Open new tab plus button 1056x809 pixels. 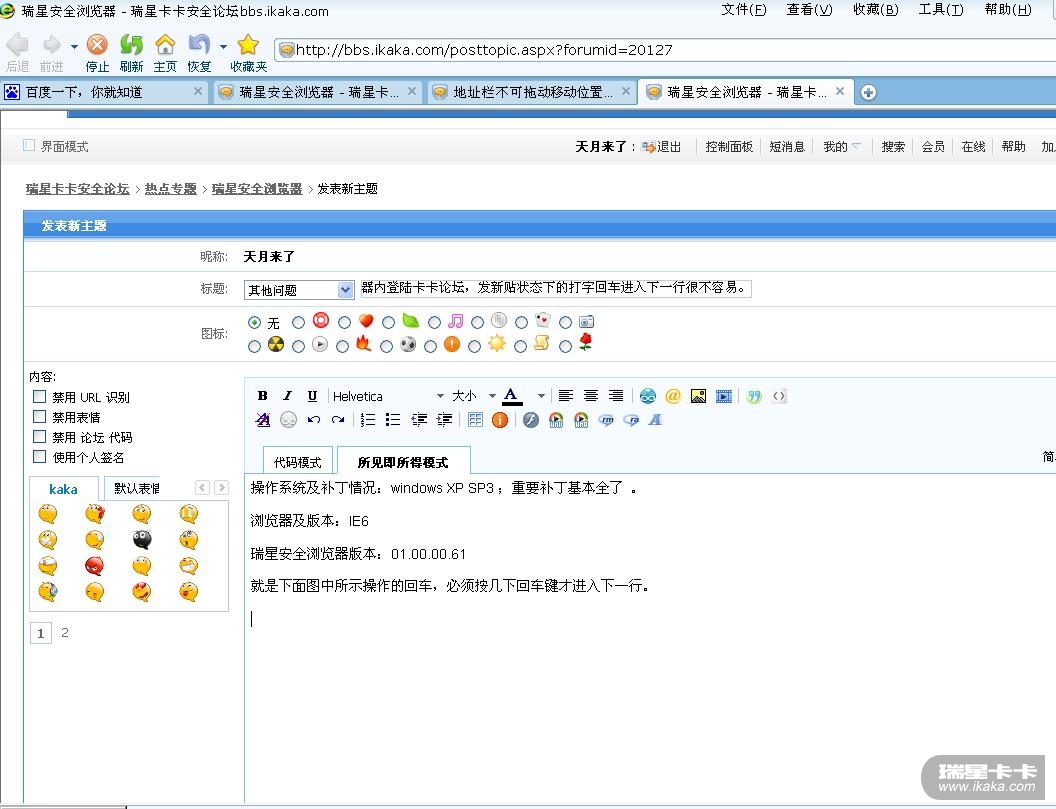tap(868, 92)
